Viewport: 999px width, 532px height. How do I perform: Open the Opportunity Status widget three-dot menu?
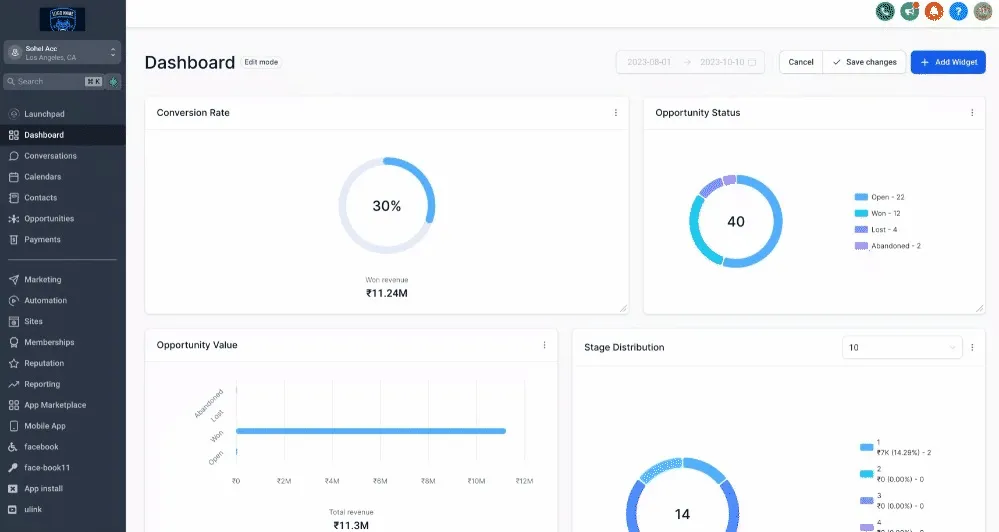[972, 113]
